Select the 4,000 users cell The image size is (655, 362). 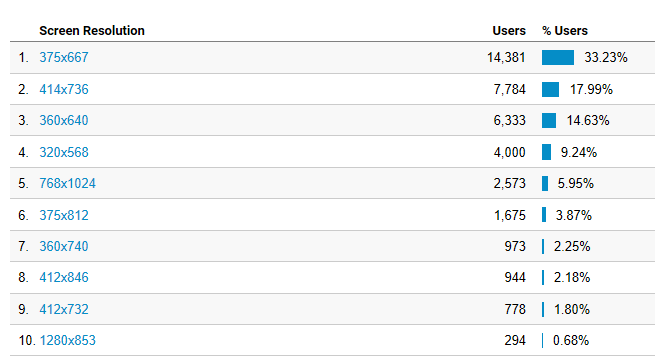click(x=509, y=152)
